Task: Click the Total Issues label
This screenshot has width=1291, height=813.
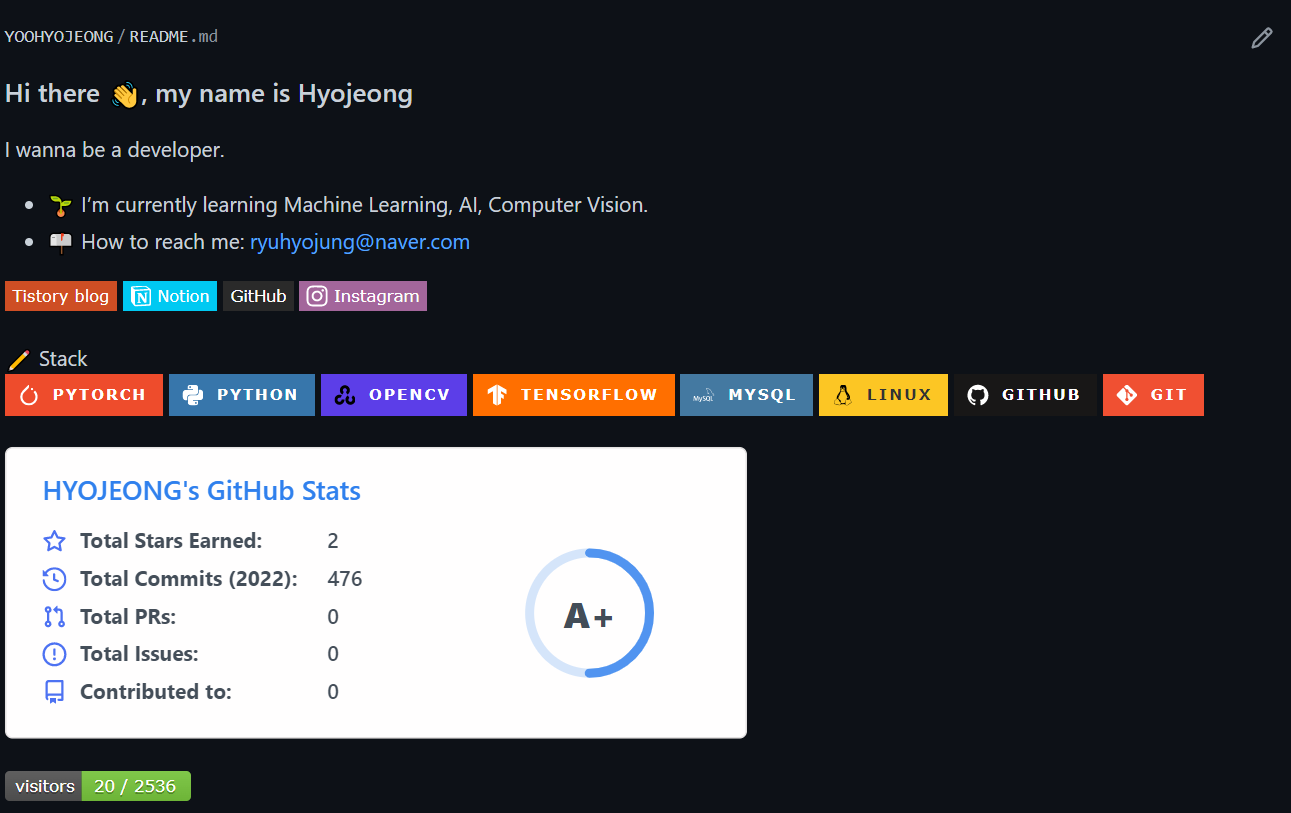Action: coord(139,654)
